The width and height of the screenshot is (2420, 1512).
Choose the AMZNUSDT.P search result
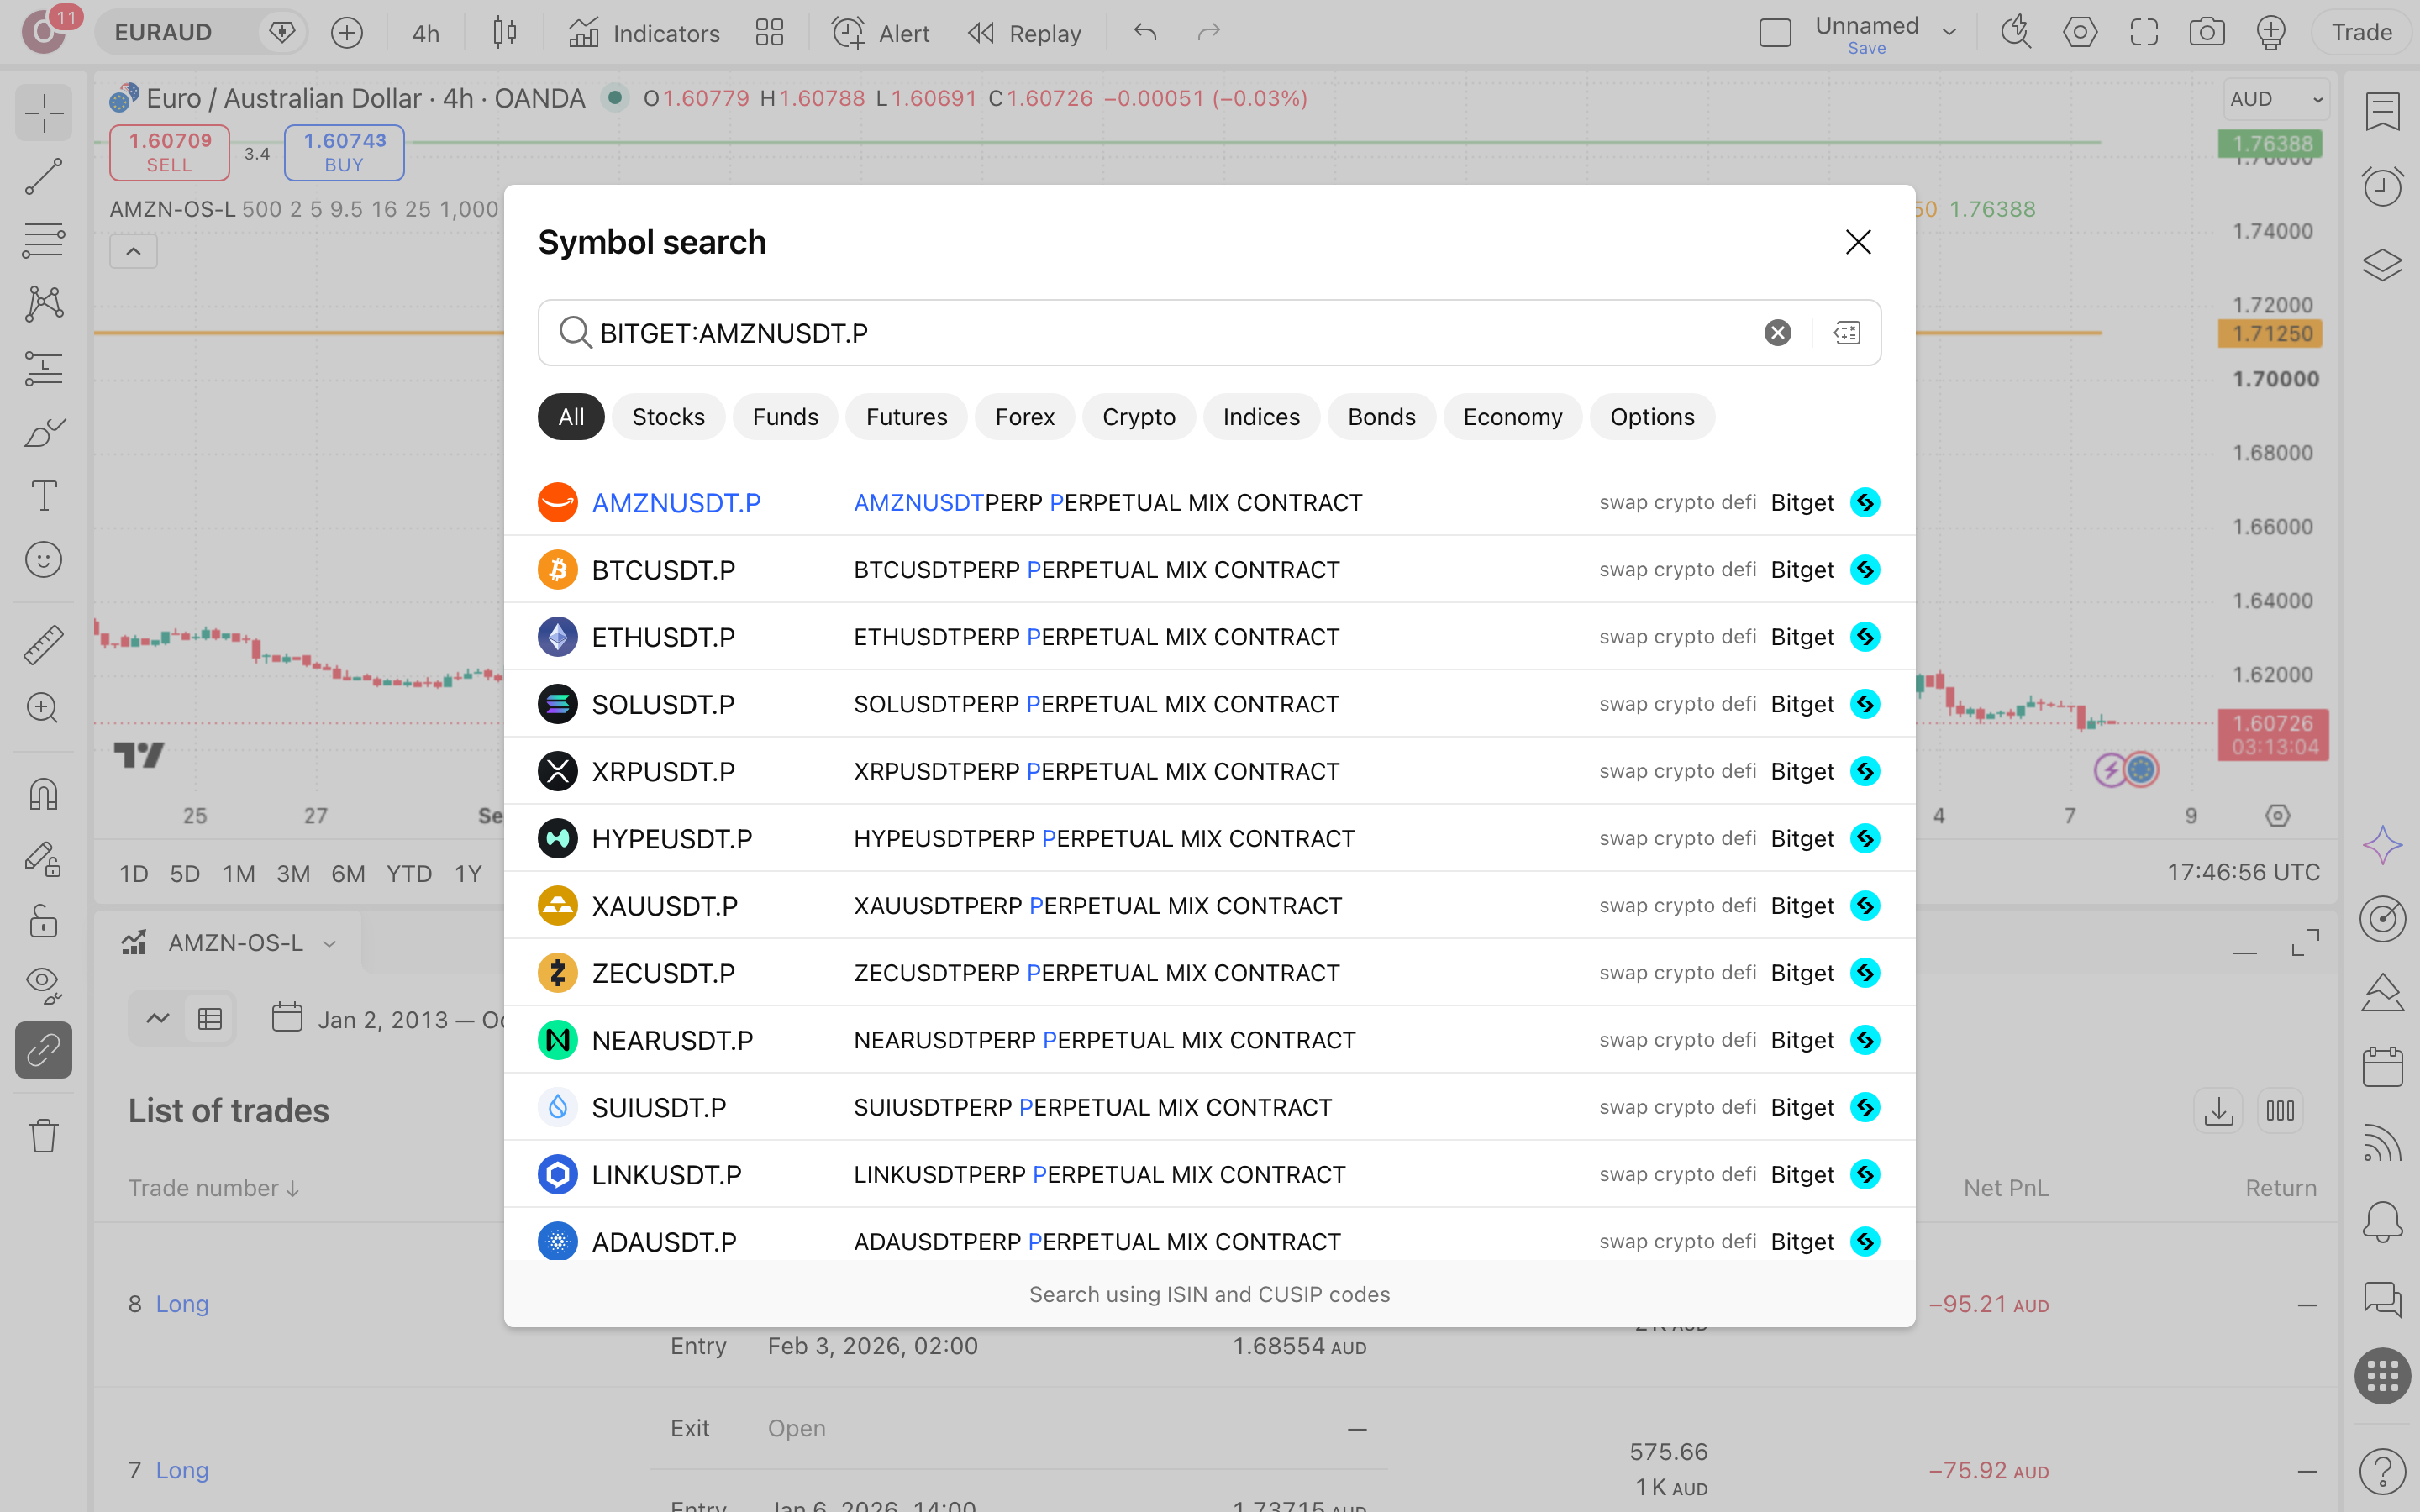tap(1209, 502)
